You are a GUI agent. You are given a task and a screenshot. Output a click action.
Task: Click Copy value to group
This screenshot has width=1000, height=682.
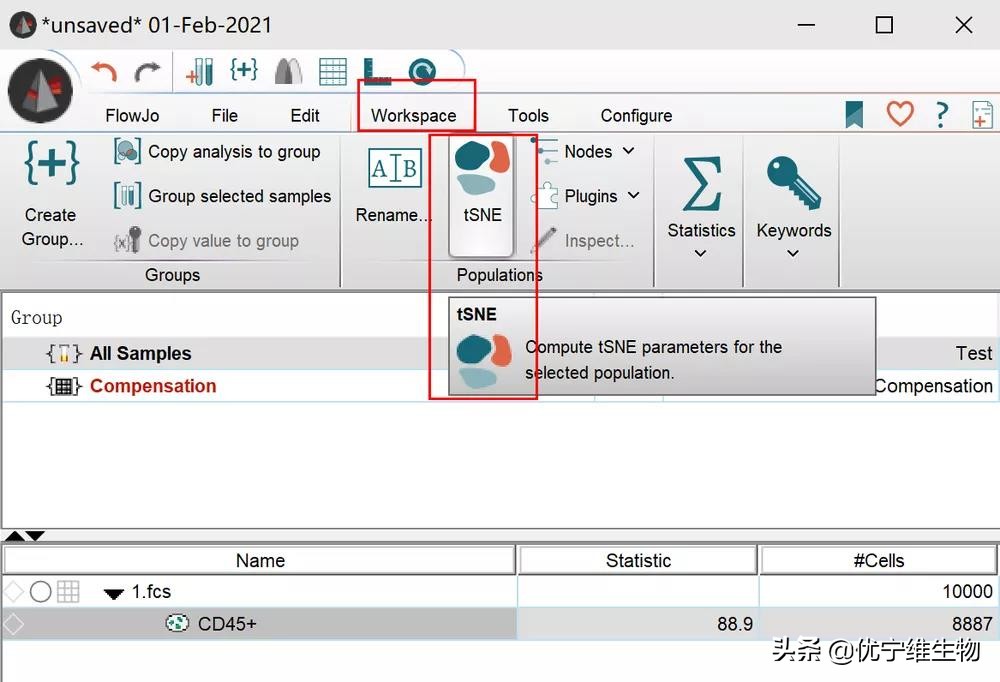207,241
